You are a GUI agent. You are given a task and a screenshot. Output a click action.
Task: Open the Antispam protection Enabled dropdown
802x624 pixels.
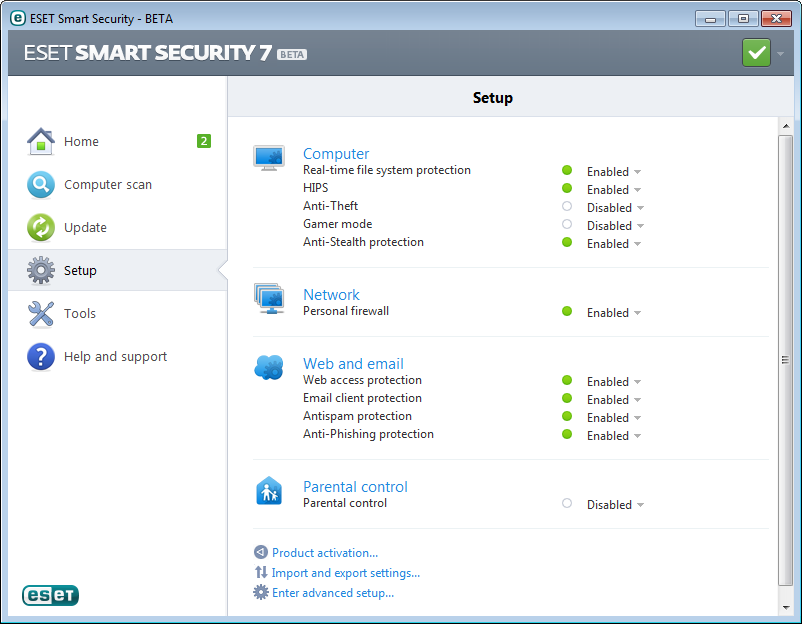click(613, 418)
